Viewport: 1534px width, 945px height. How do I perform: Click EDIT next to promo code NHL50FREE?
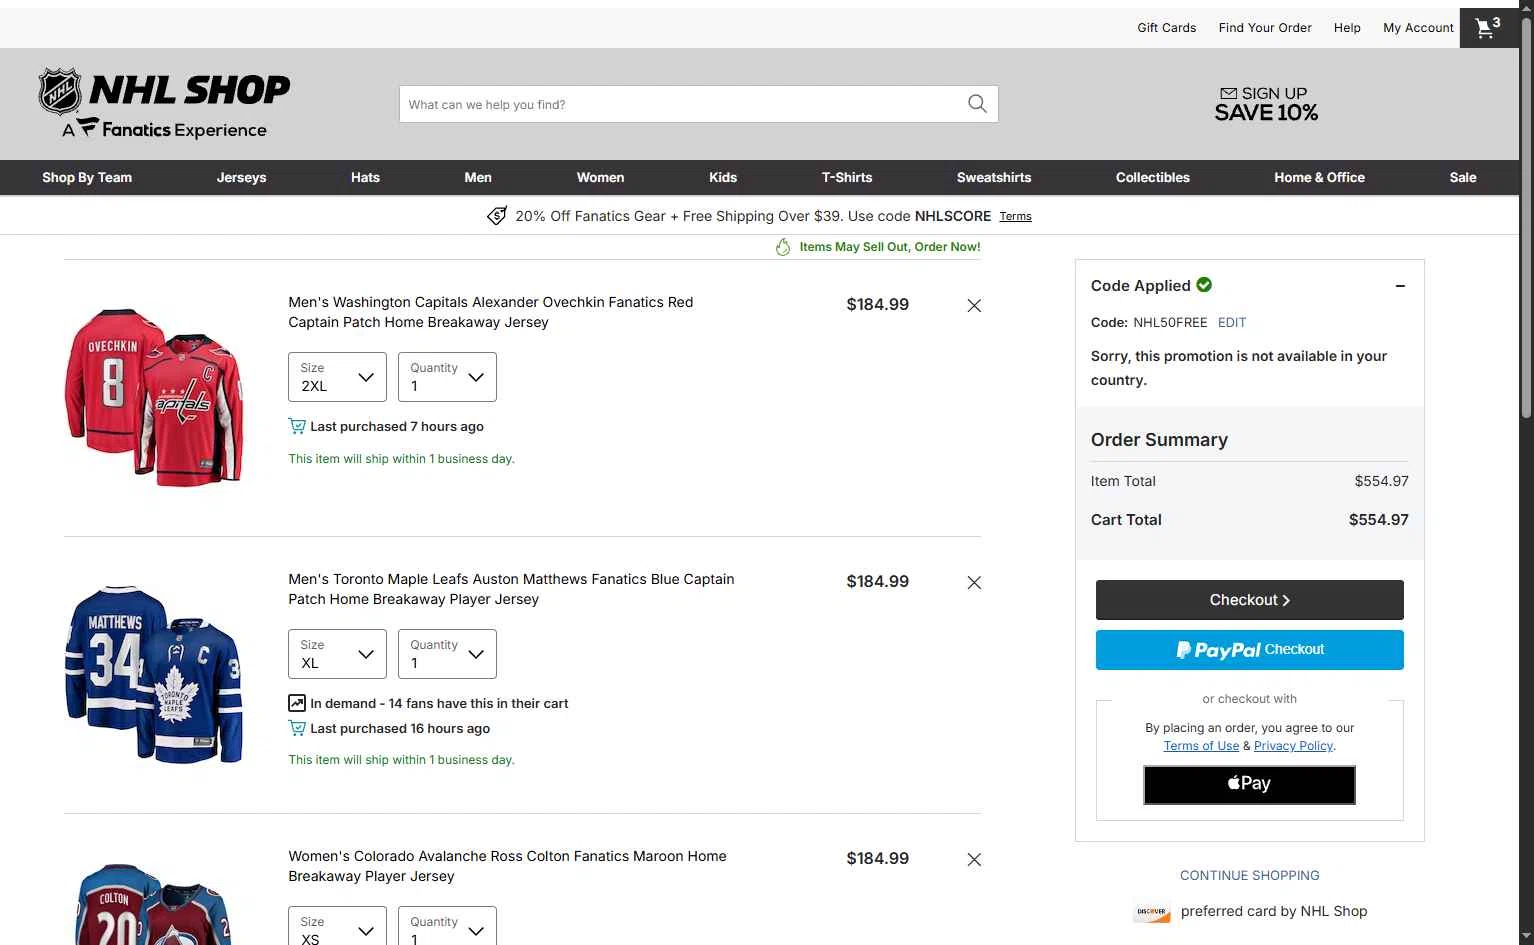point(1232,323)
